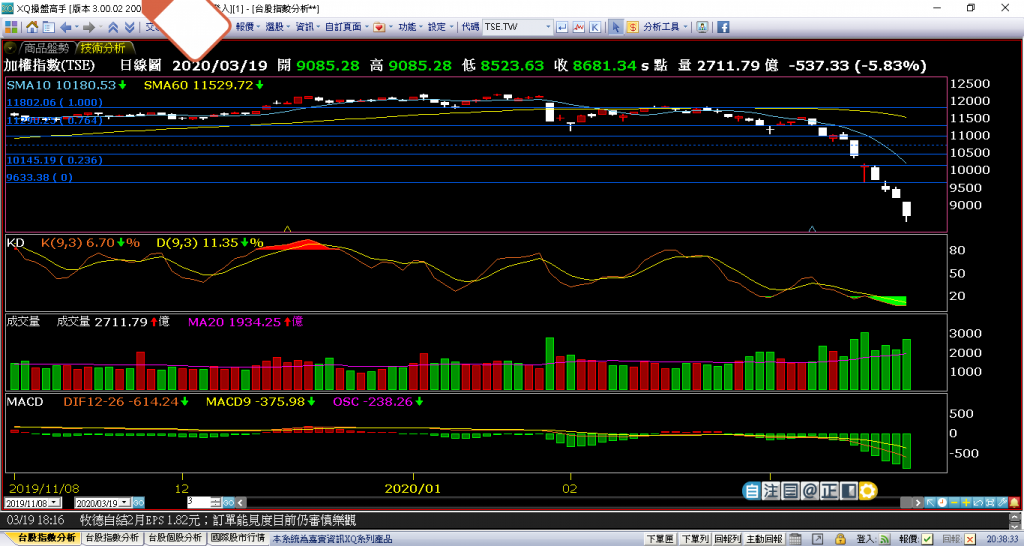Click the 下單匣 button
Screen dimensions: 1024x546
tap(658, 538)
